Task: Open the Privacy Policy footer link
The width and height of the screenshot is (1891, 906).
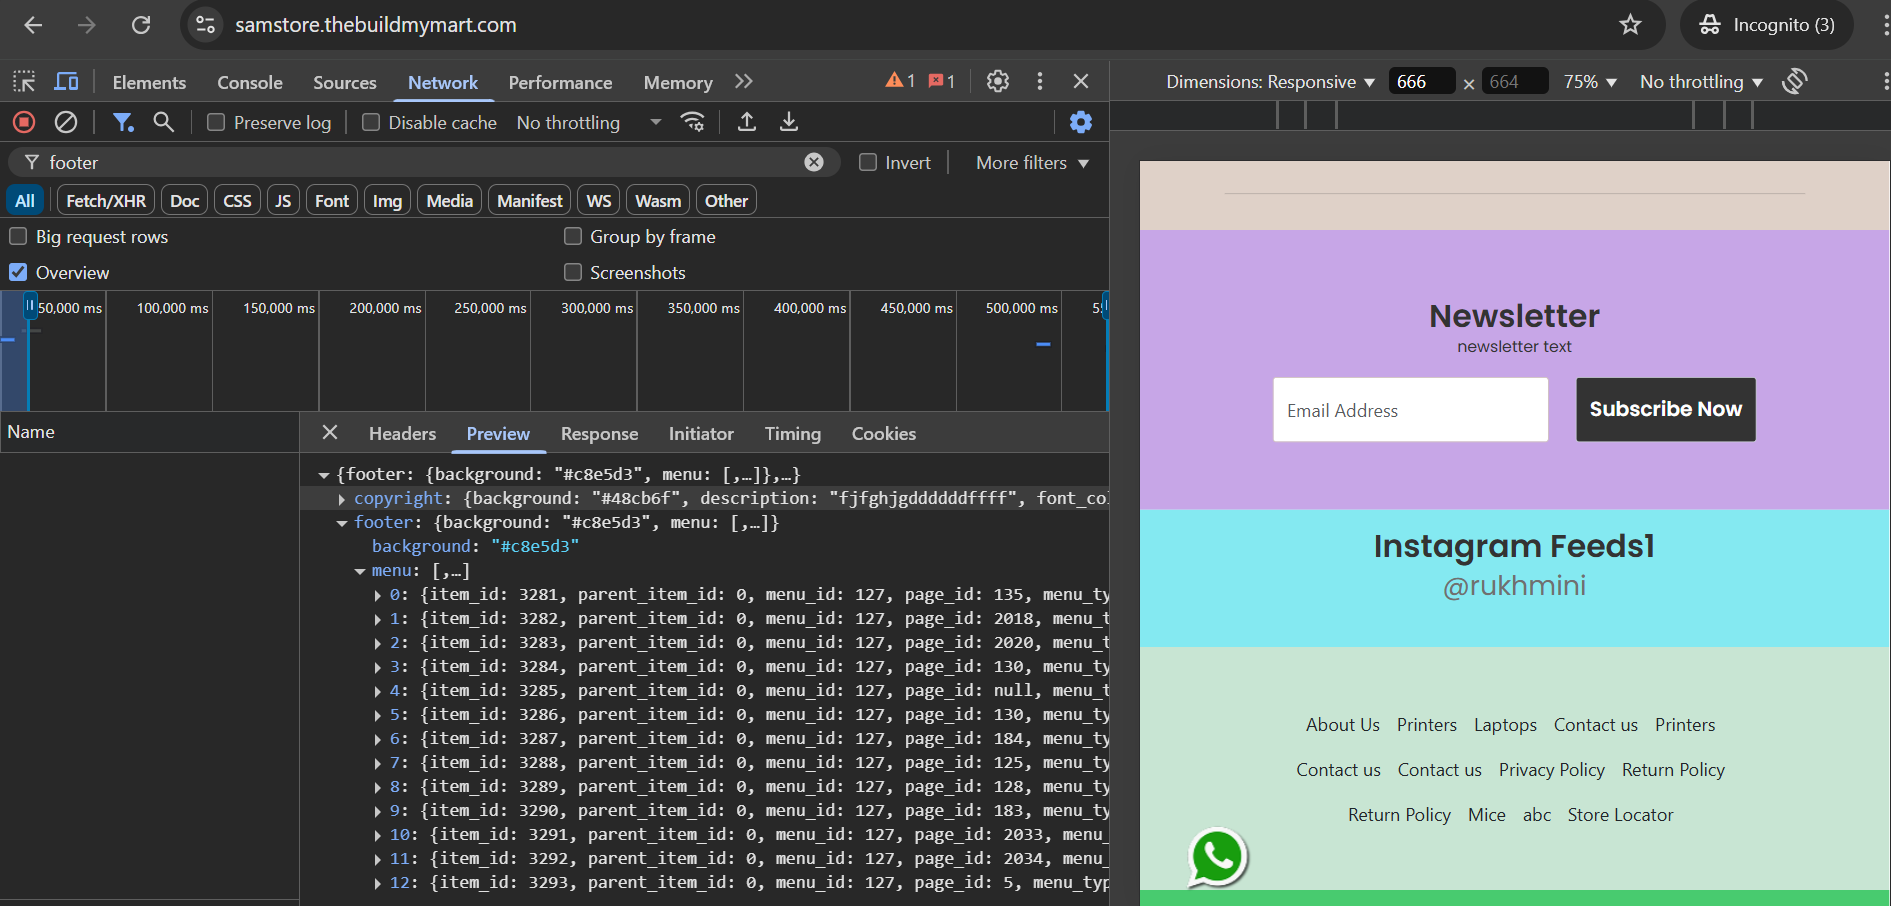Action: [1551, 769]
